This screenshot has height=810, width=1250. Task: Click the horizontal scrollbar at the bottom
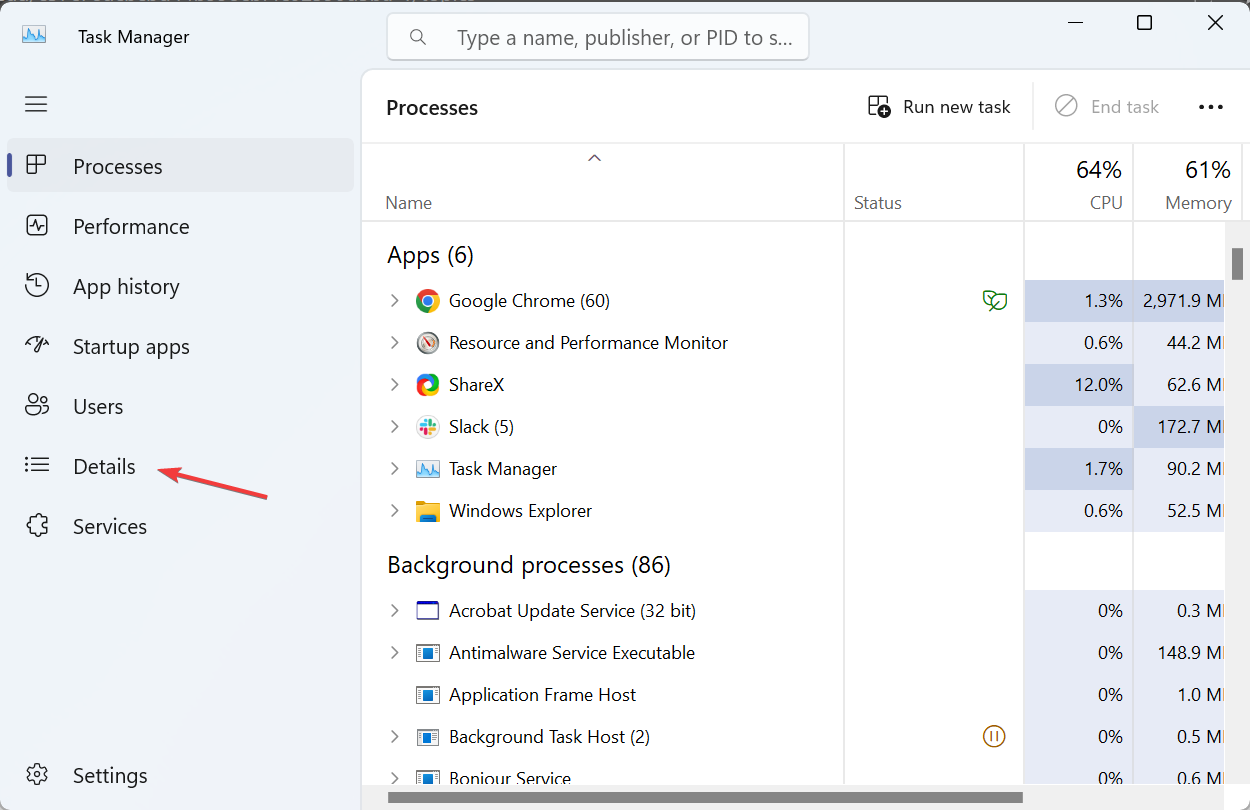pos(705,797)
